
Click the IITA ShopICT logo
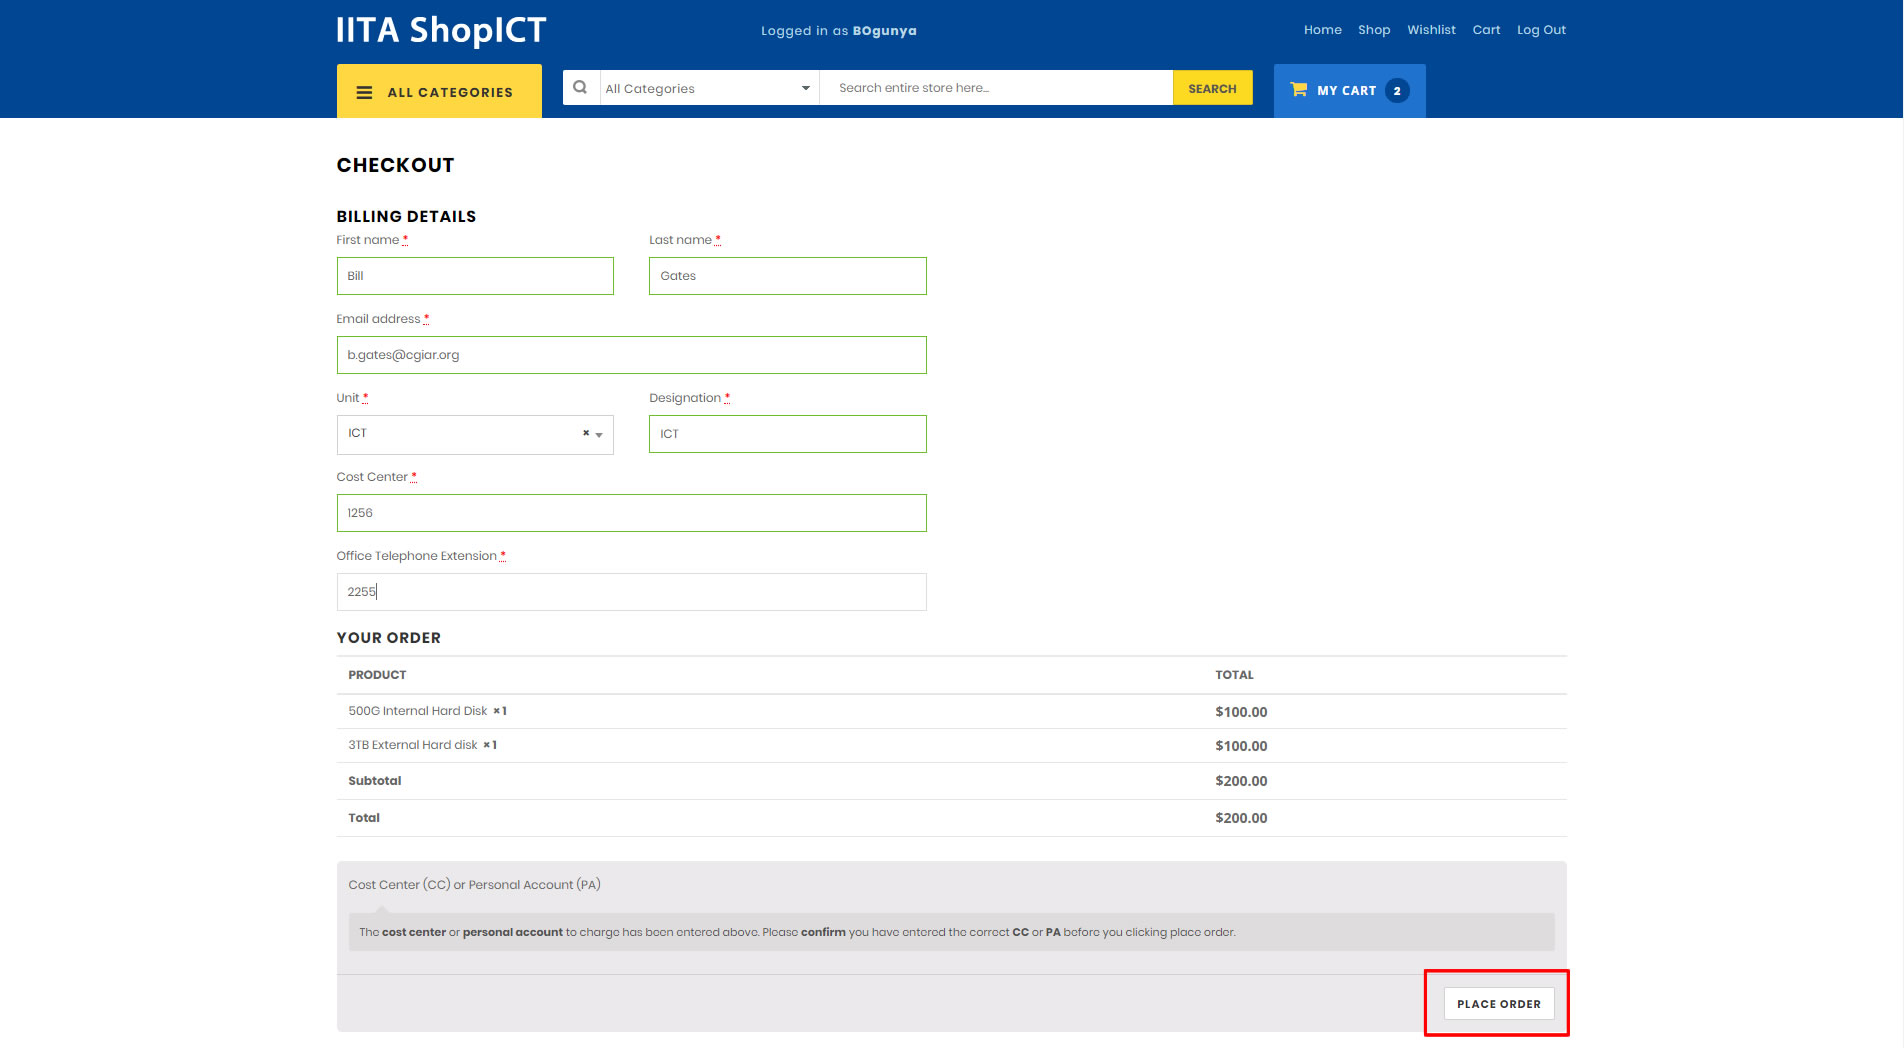[441, 30]
